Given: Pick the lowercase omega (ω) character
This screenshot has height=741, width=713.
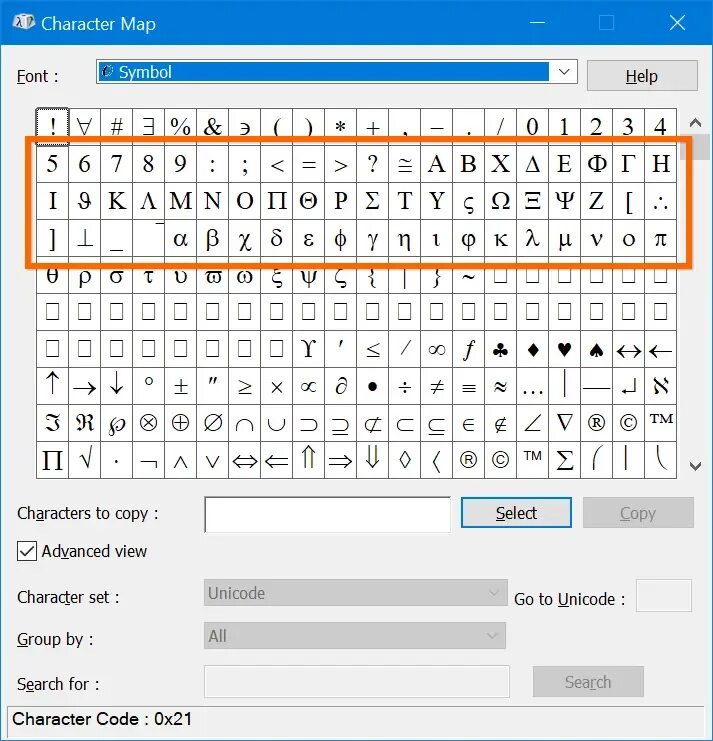Looking at the screenshot, I should pos(244,276).
